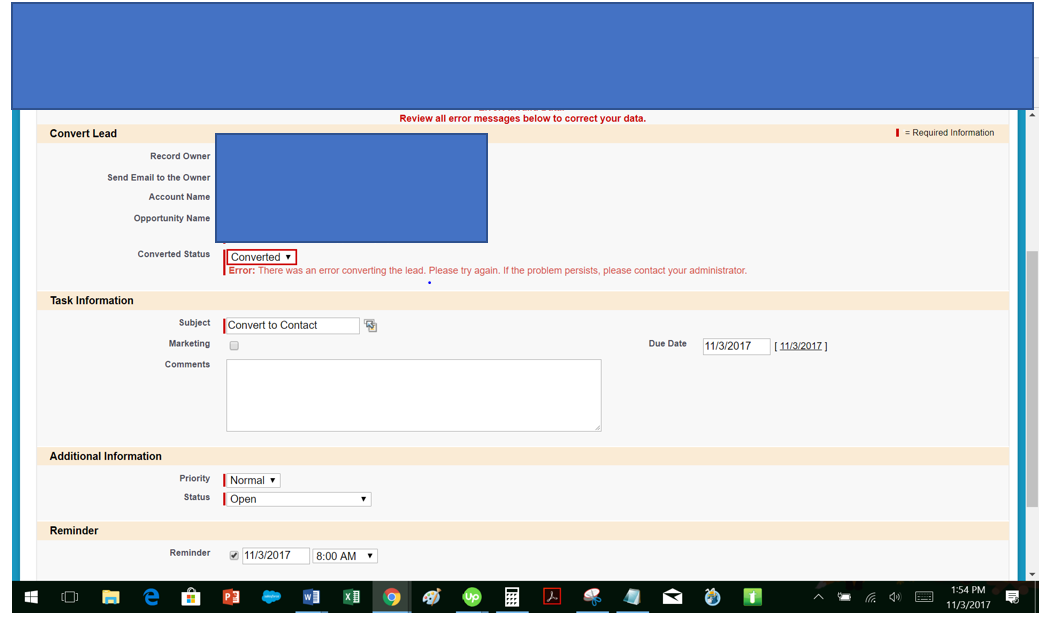
Task: Switch to Google Chrome in the taskbar
Action: (x=391, y=597)
